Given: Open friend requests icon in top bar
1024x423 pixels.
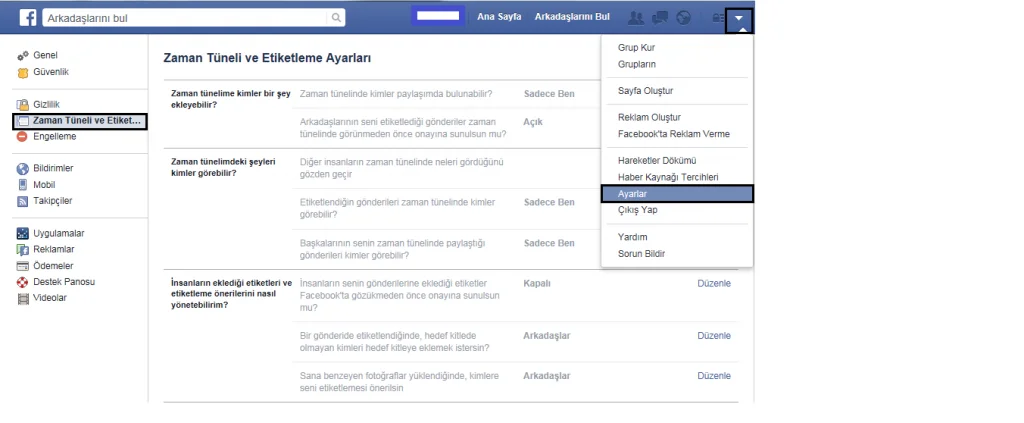Looking at the screenshot, I should [x=635, y=17].
